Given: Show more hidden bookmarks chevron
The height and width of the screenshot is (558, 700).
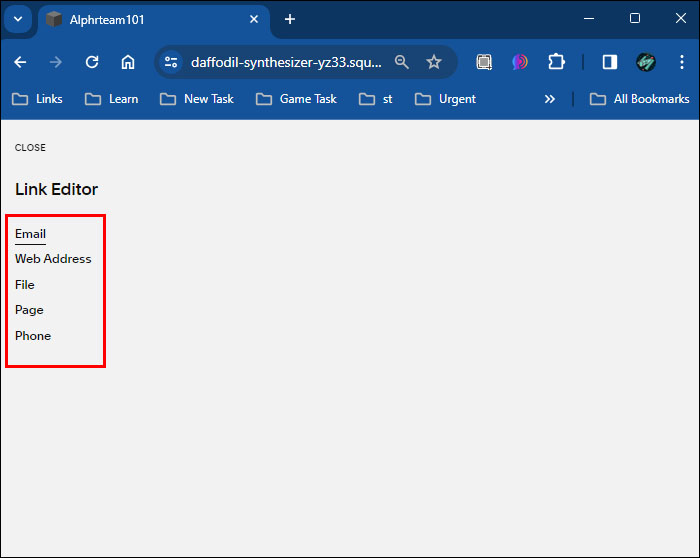Looking at the screenshot, I should [x=550, y=99].
